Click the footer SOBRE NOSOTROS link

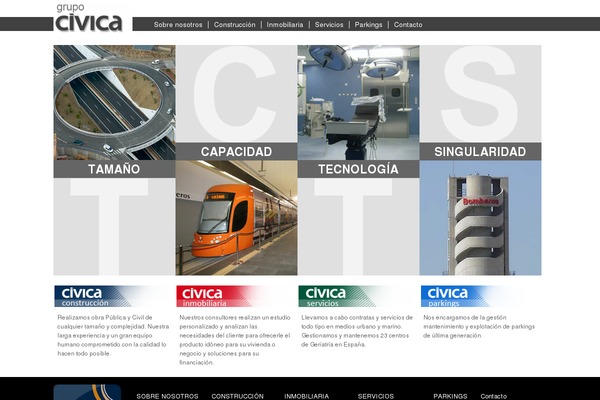point(167,396)
